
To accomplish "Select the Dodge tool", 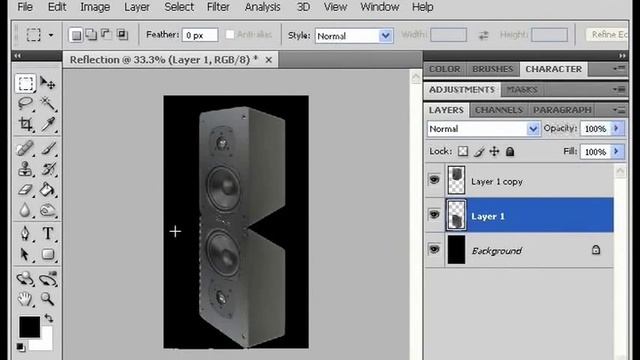I will point(47,210).
